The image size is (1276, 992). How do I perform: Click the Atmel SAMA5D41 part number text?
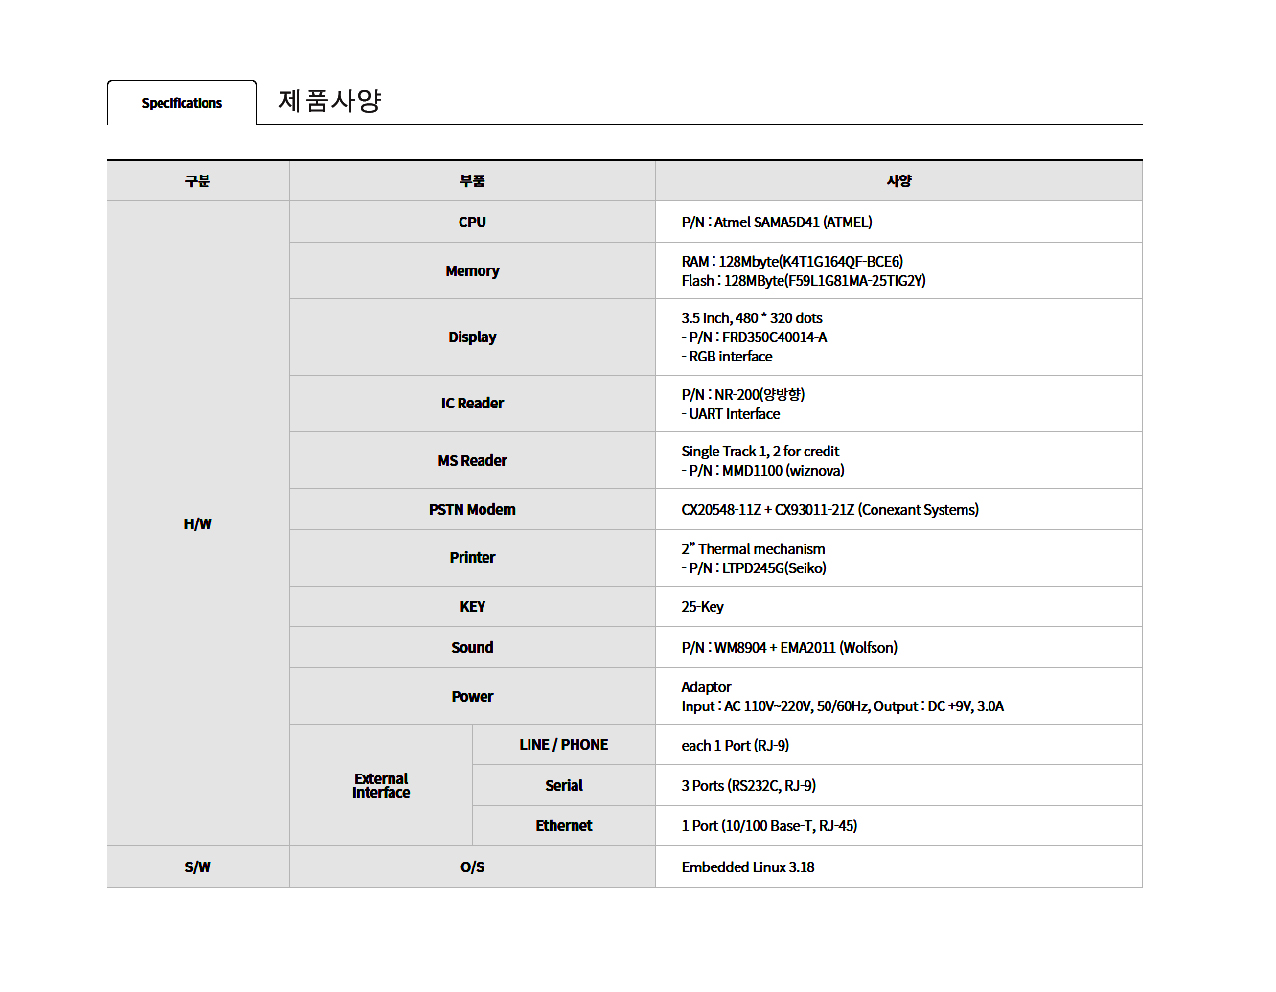tap(776, 222)
